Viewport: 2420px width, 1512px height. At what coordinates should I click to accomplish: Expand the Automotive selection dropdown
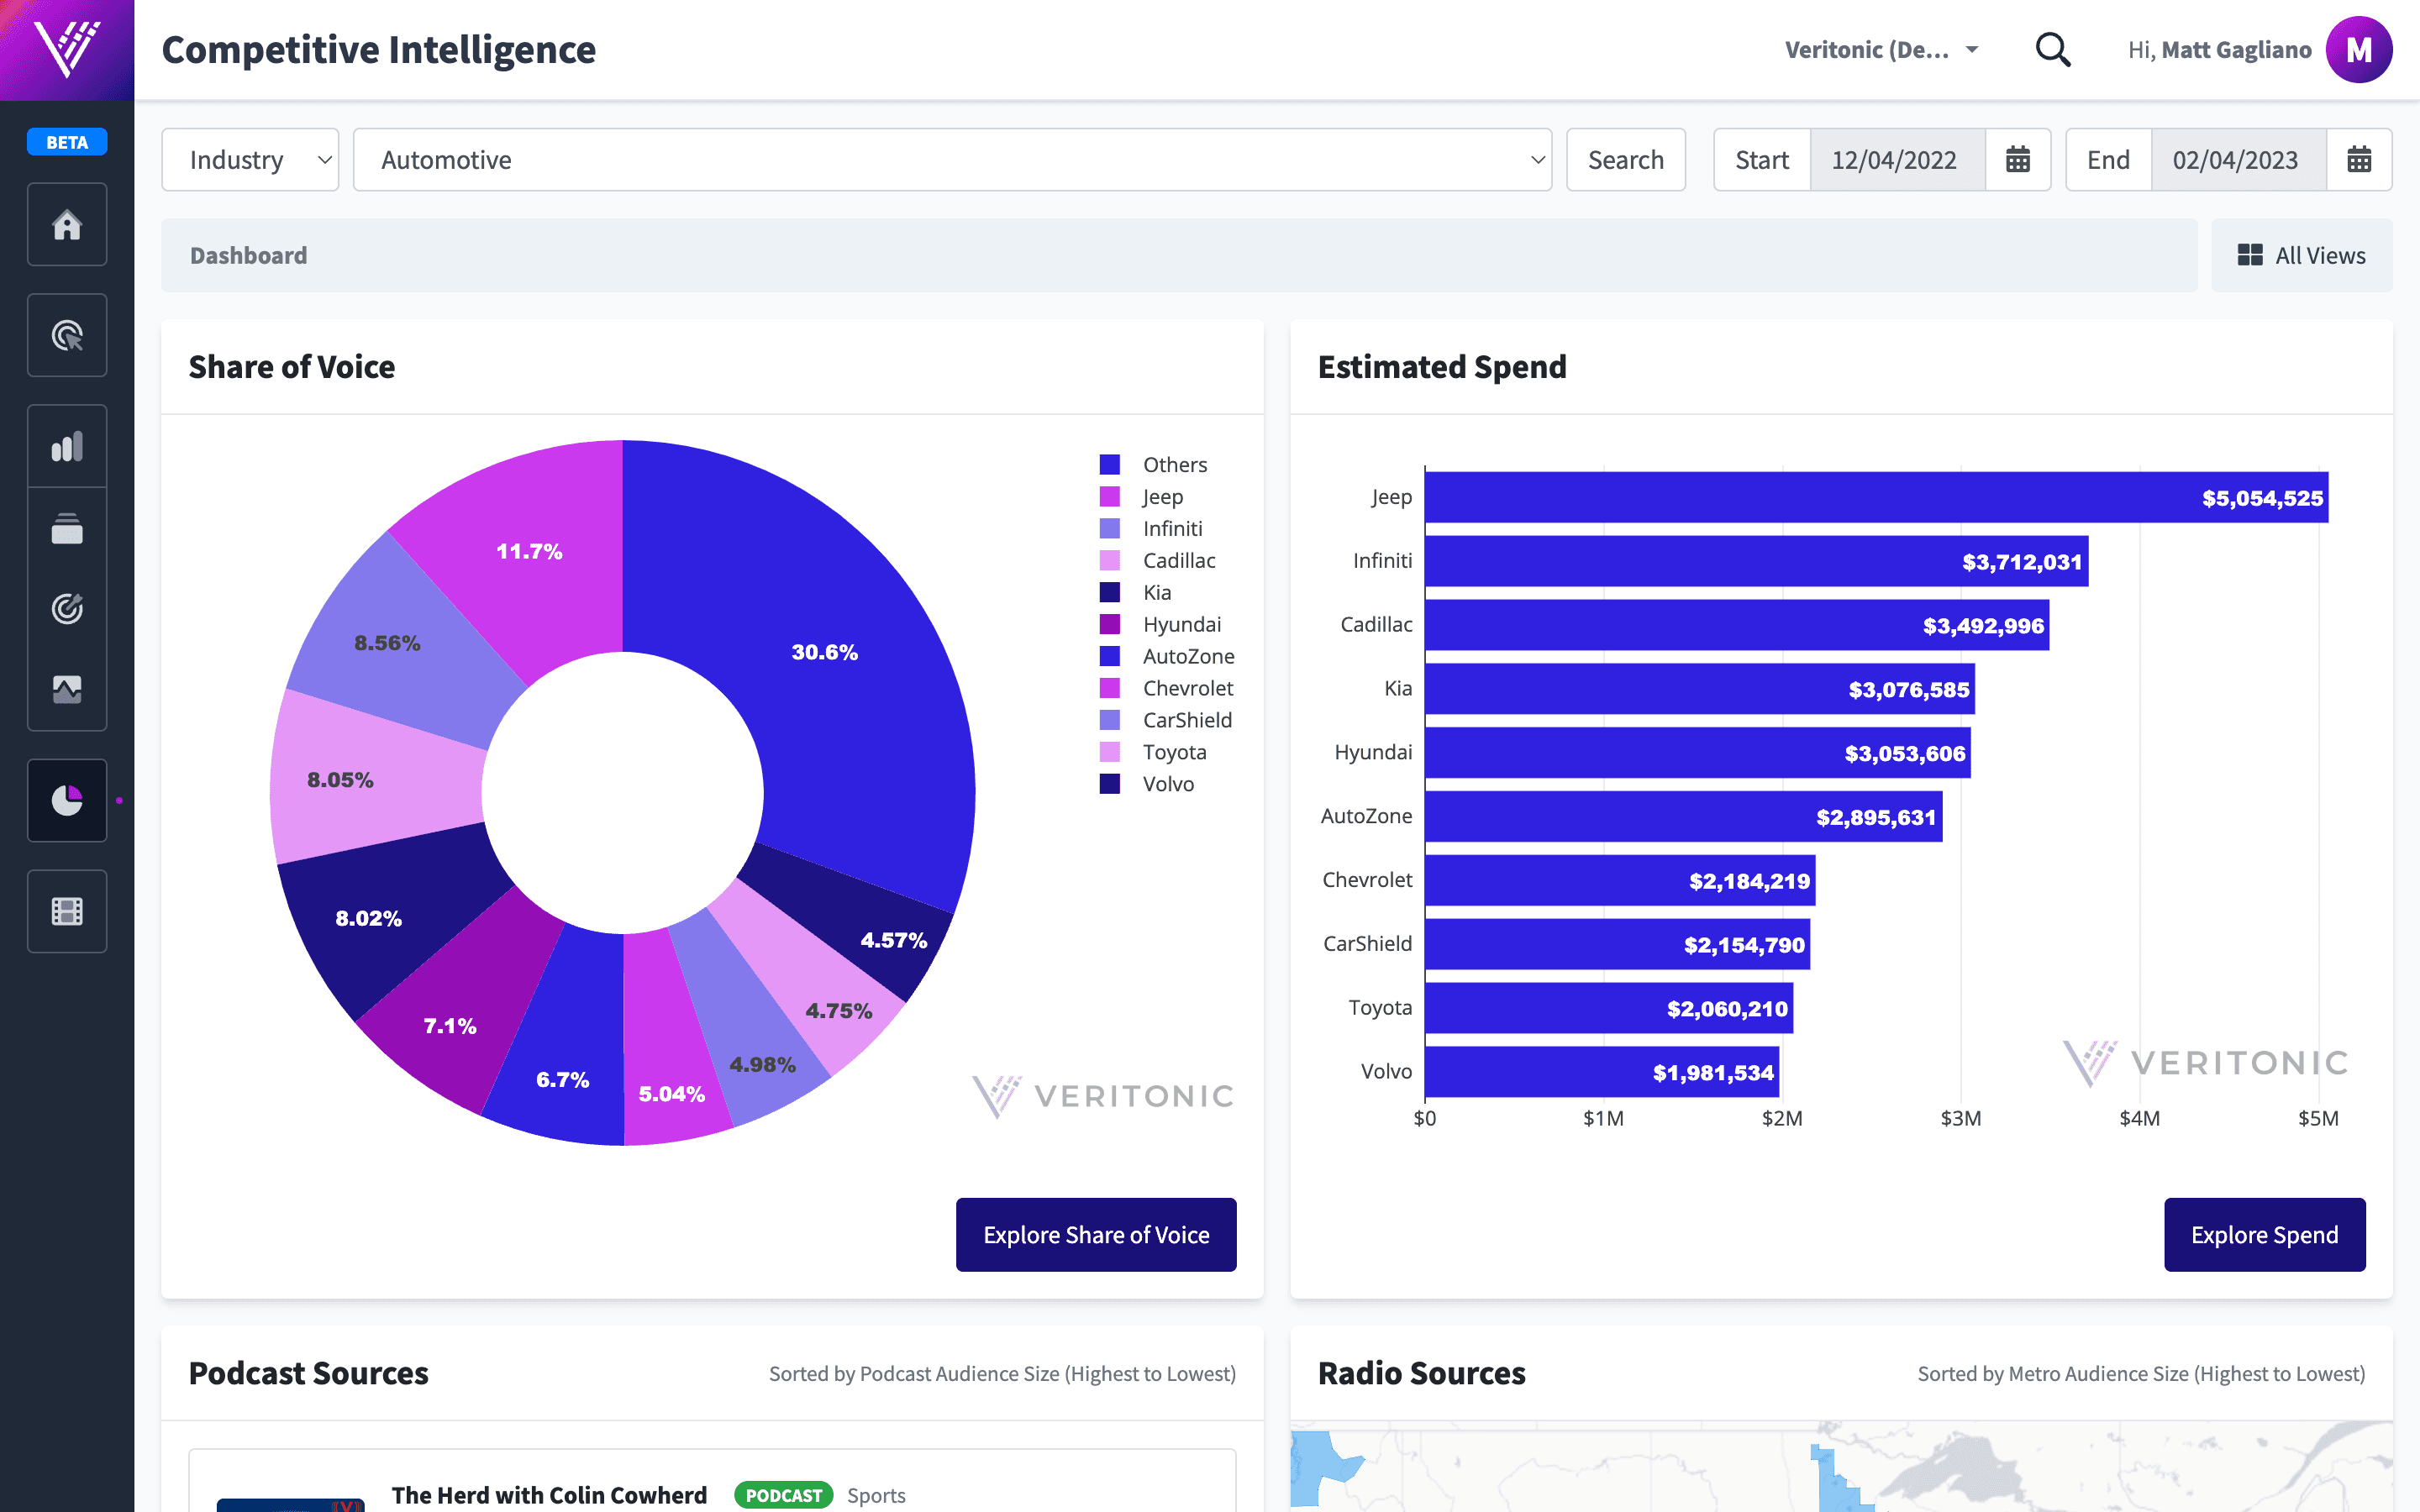[952, 160]
